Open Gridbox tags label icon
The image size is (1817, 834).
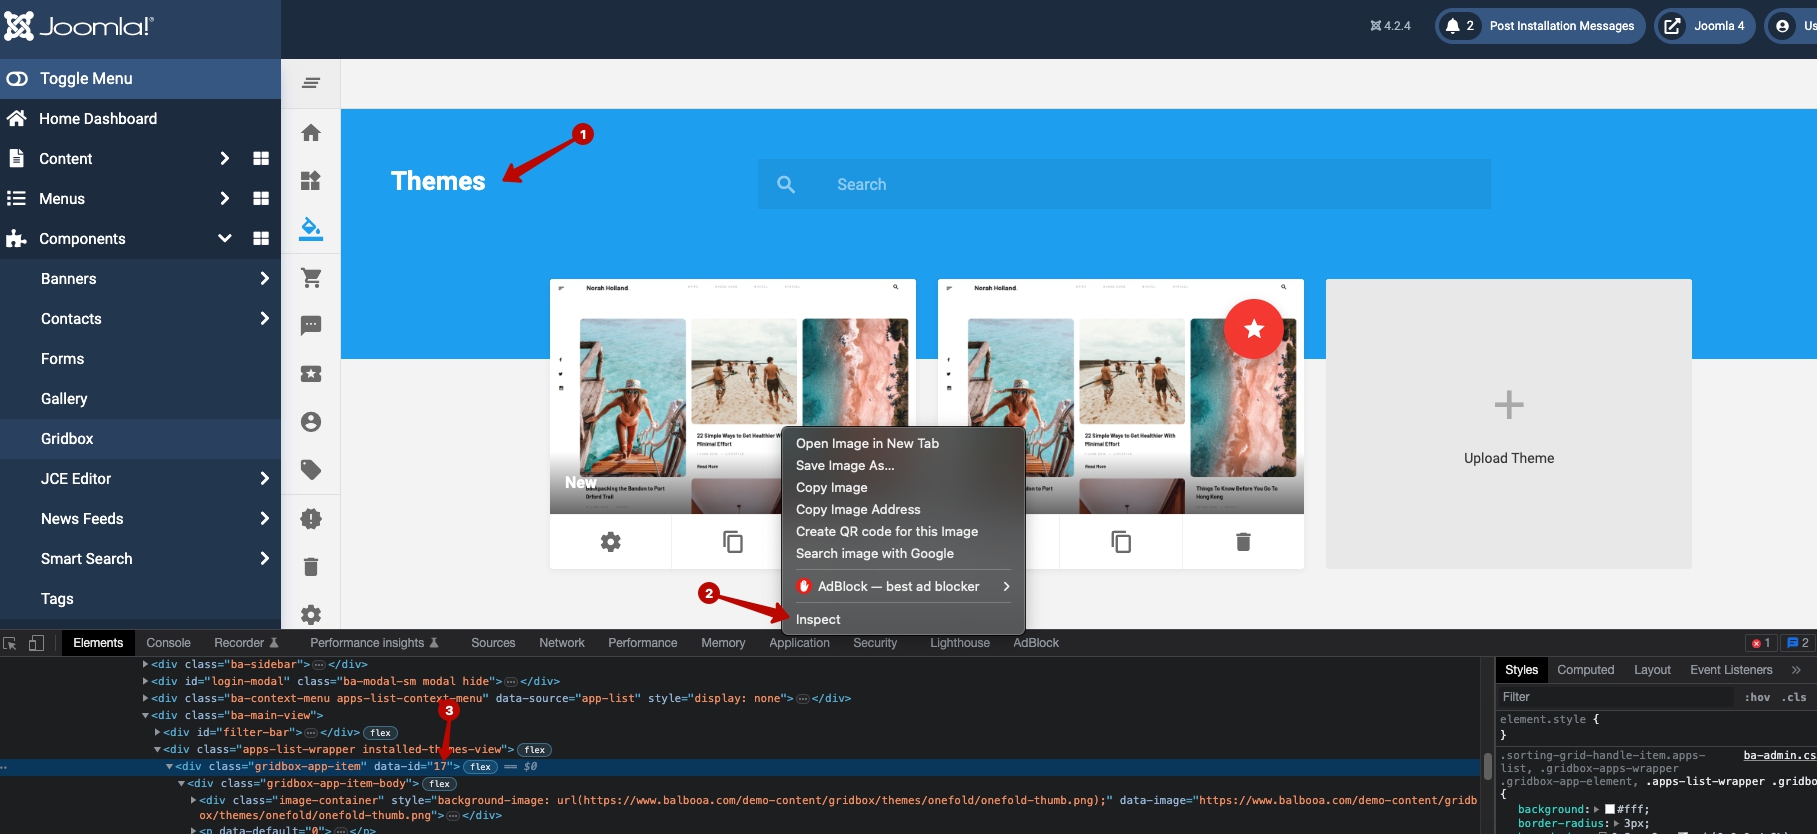[311, 470]
